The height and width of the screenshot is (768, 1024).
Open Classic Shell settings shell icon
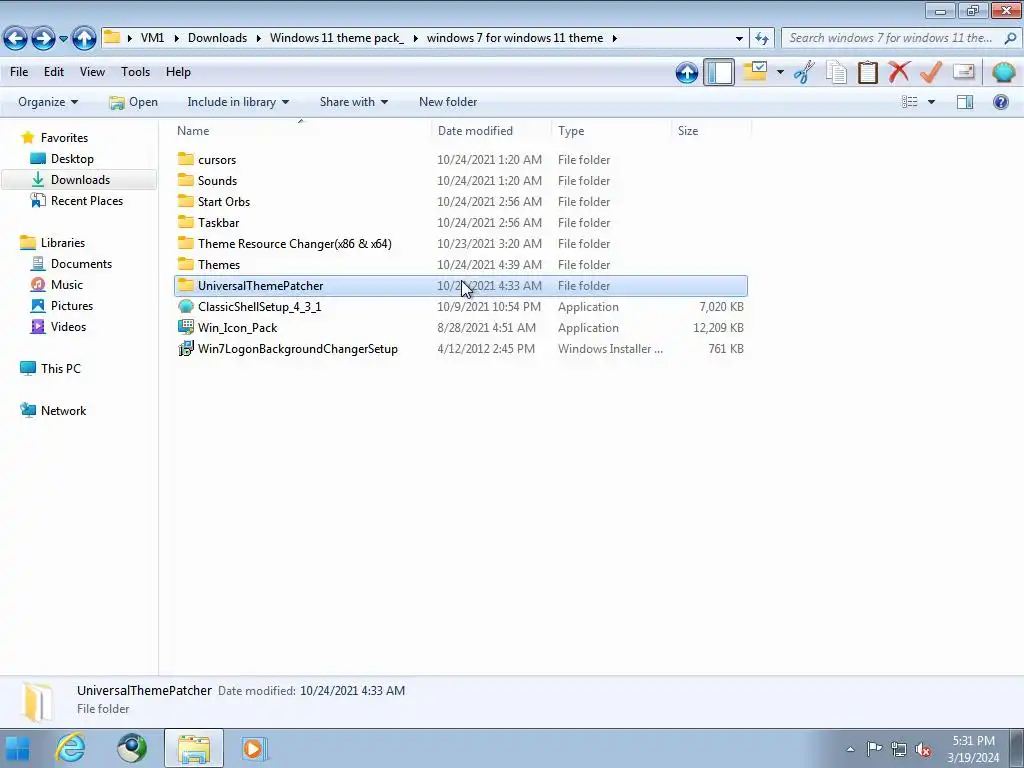tap(1003, 72)
